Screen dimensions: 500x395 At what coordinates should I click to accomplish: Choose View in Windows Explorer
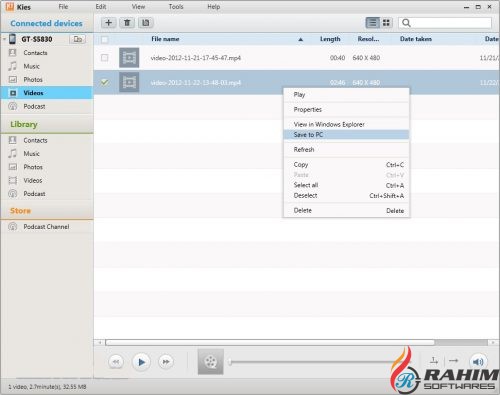click(346, 124)
